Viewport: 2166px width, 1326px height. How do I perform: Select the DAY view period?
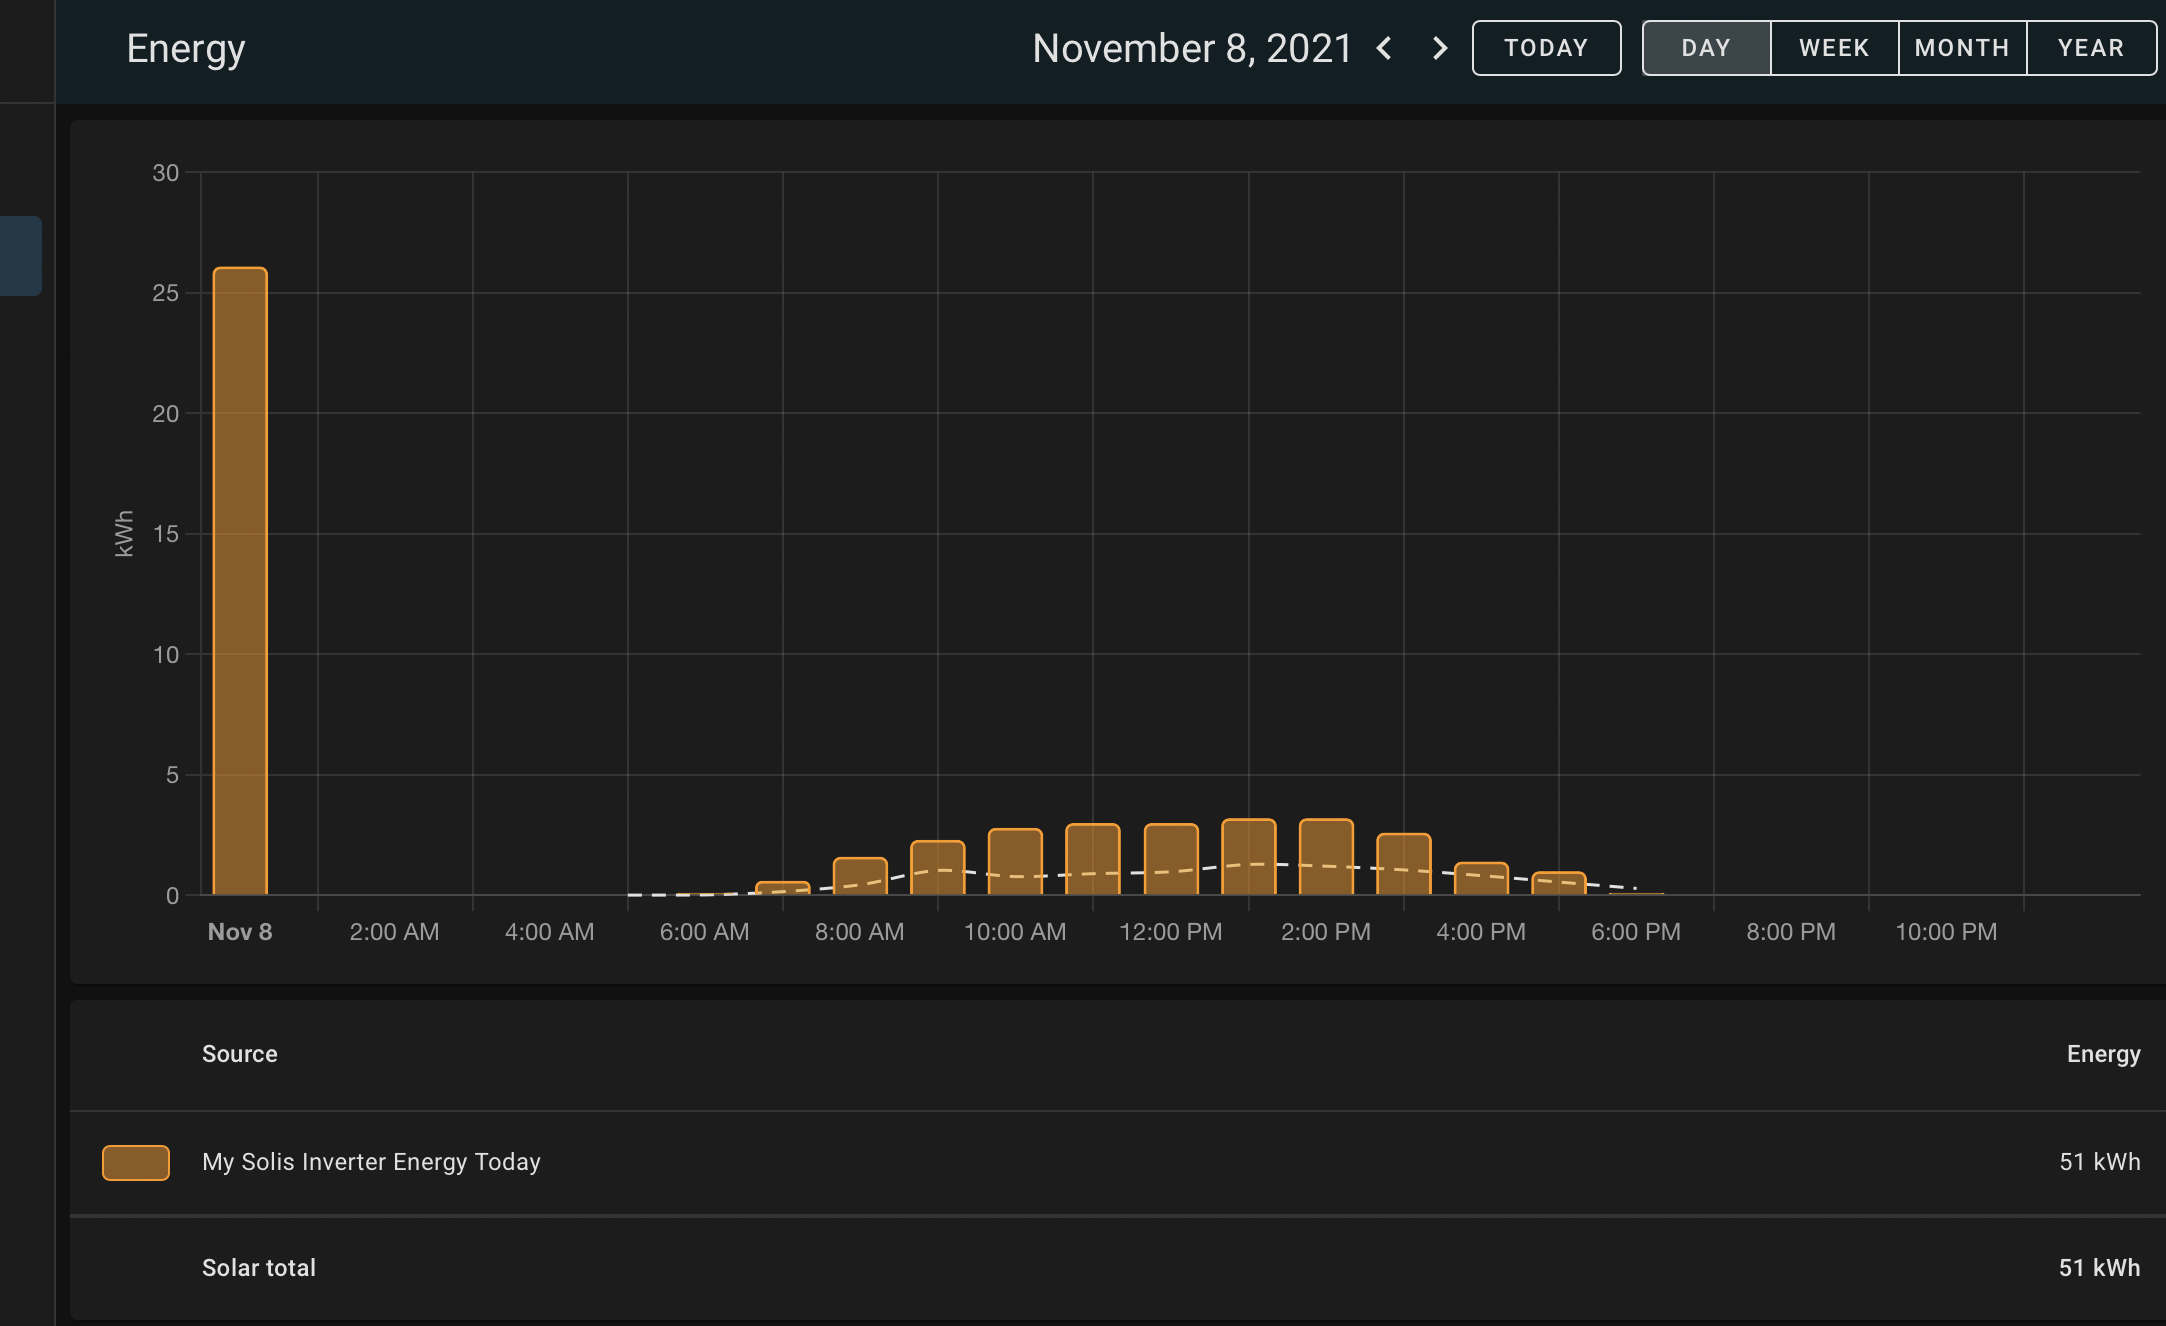[x=1706, y=48]
